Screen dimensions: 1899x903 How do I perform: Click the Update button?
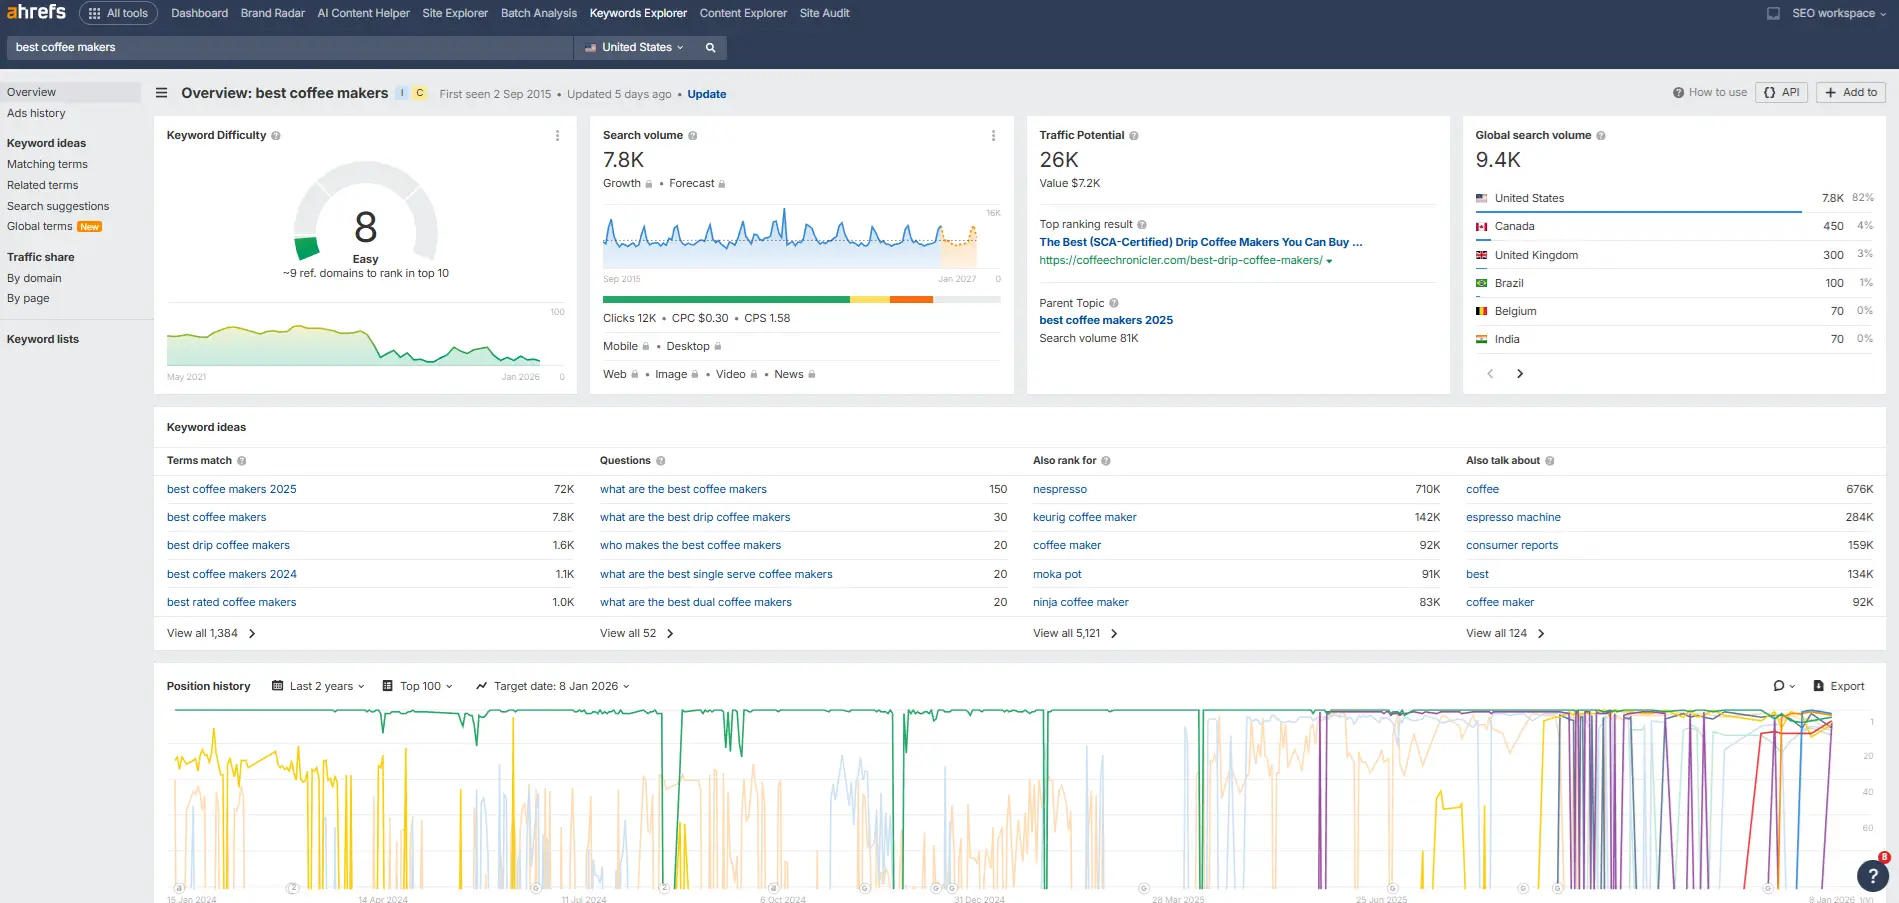(707, 94)
